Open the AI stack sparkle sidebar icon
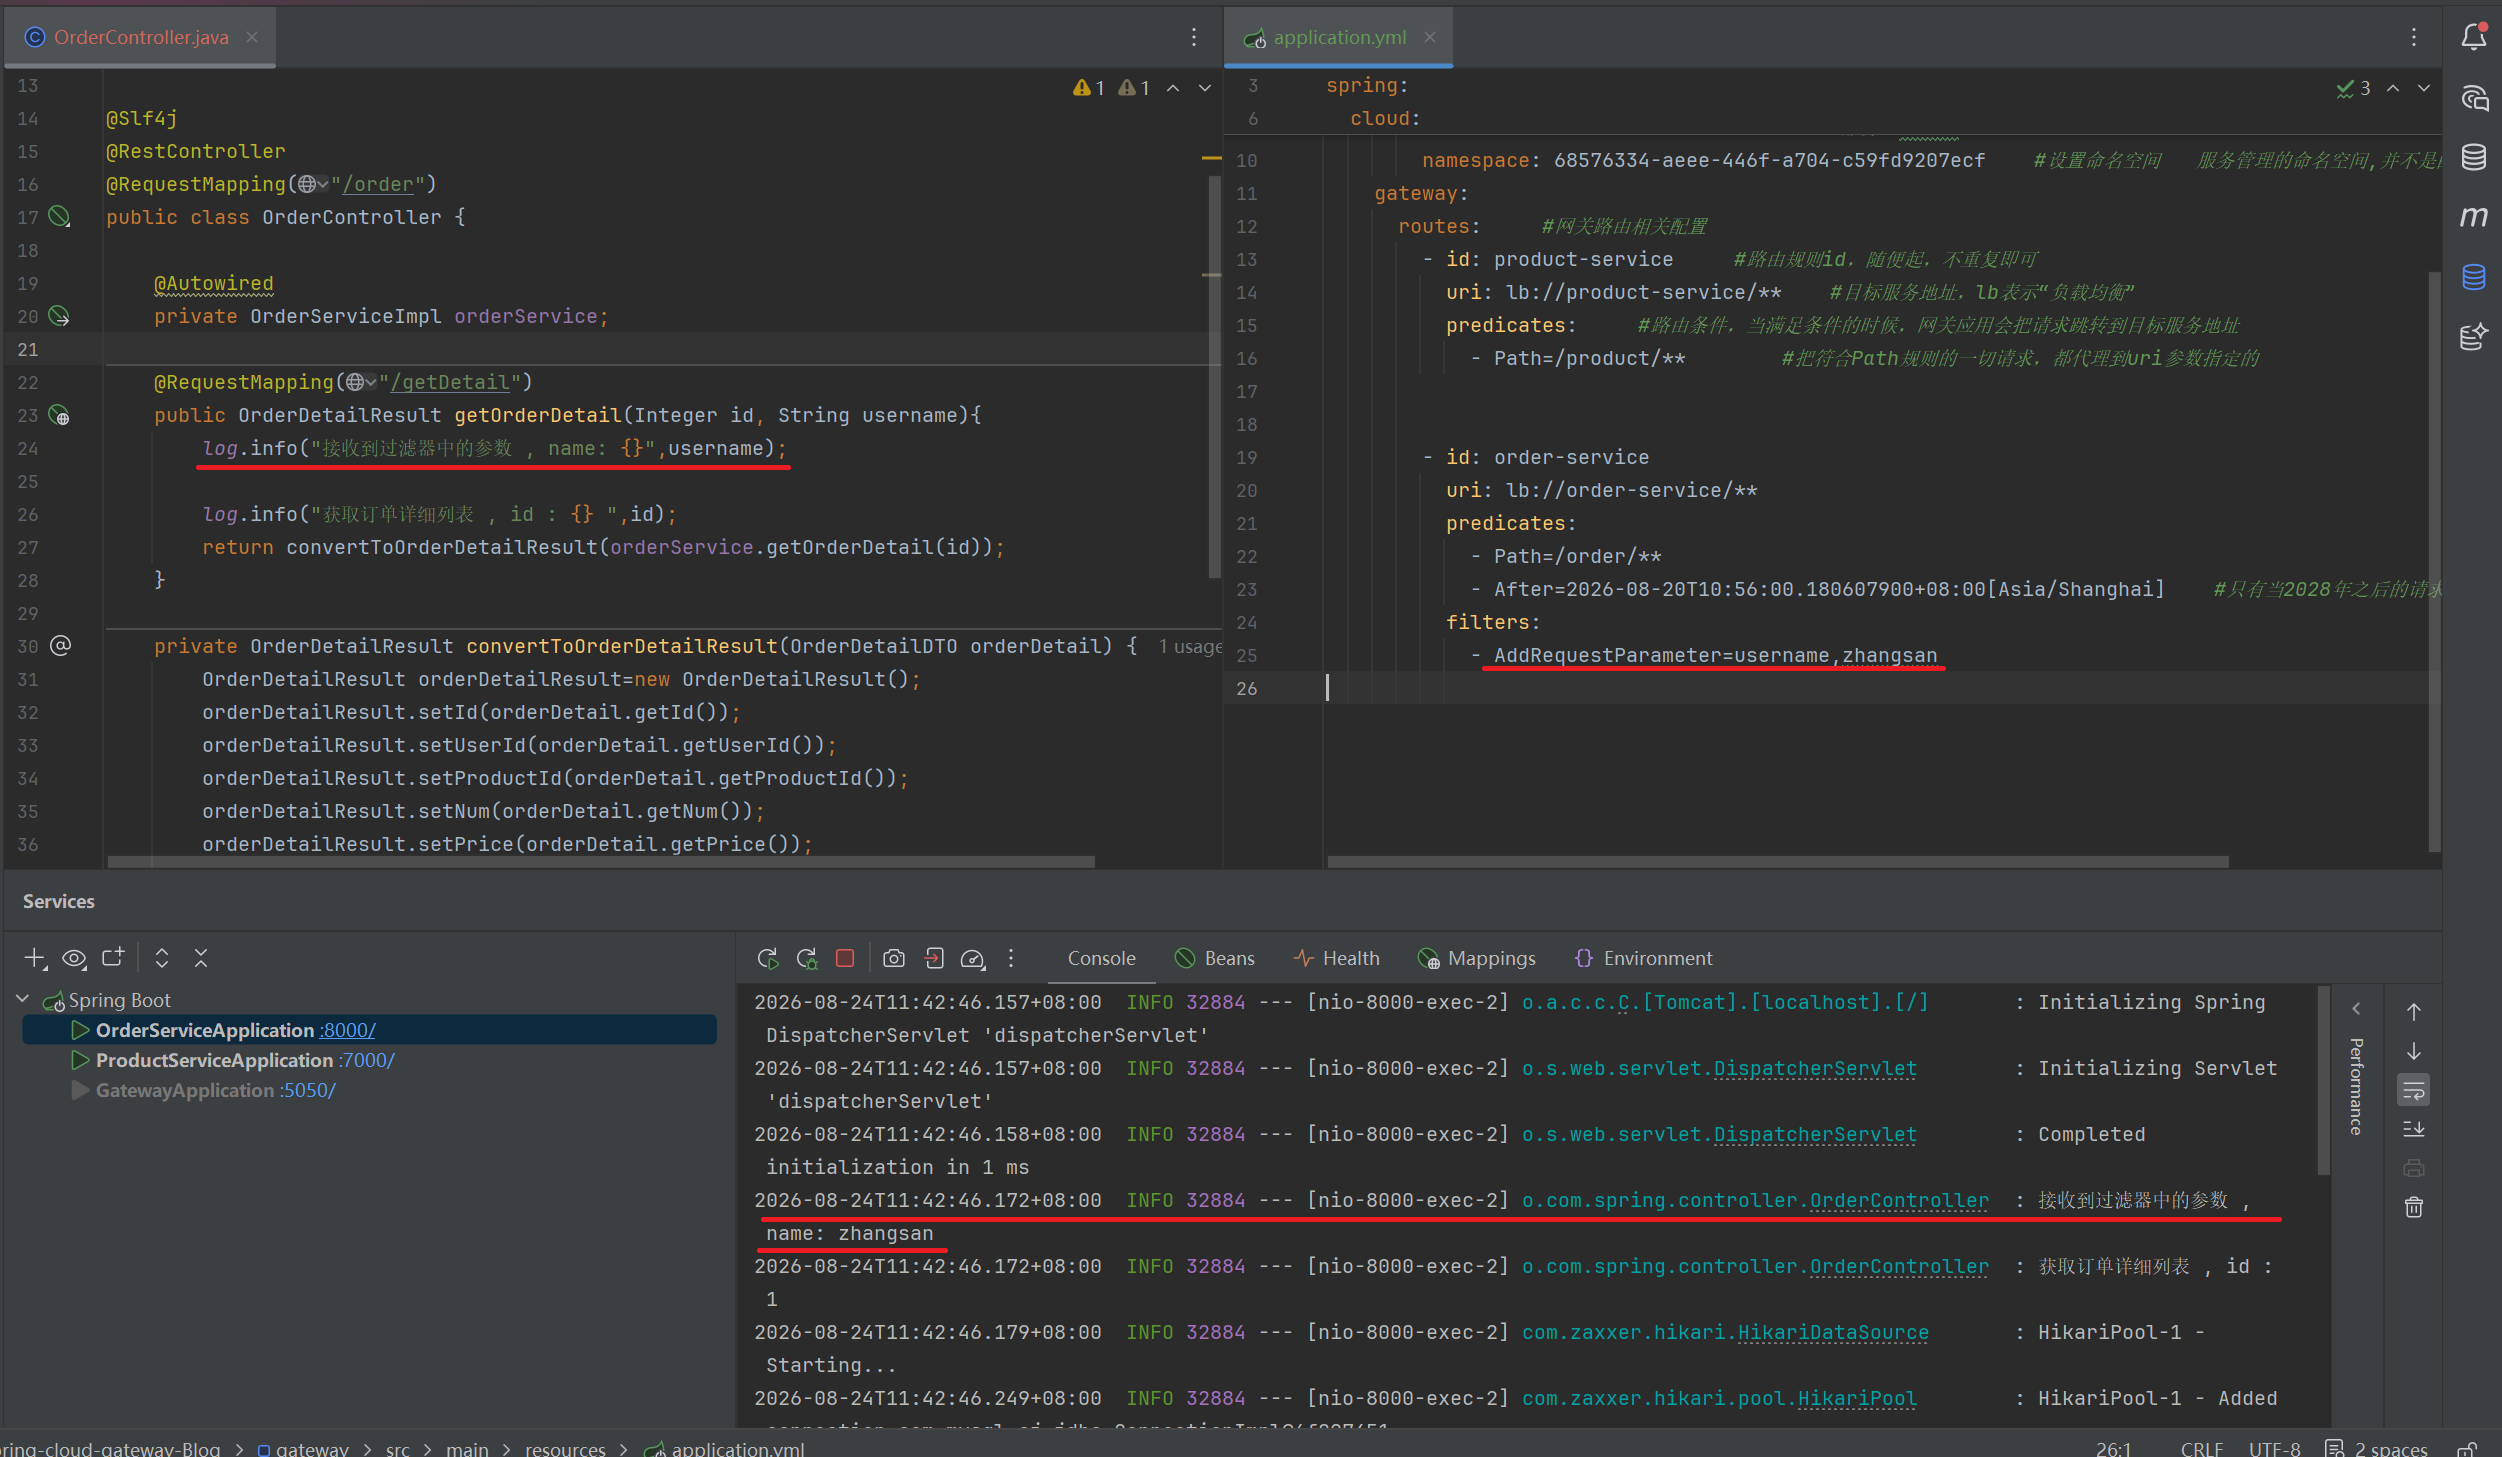 (x=2474, y=337)
